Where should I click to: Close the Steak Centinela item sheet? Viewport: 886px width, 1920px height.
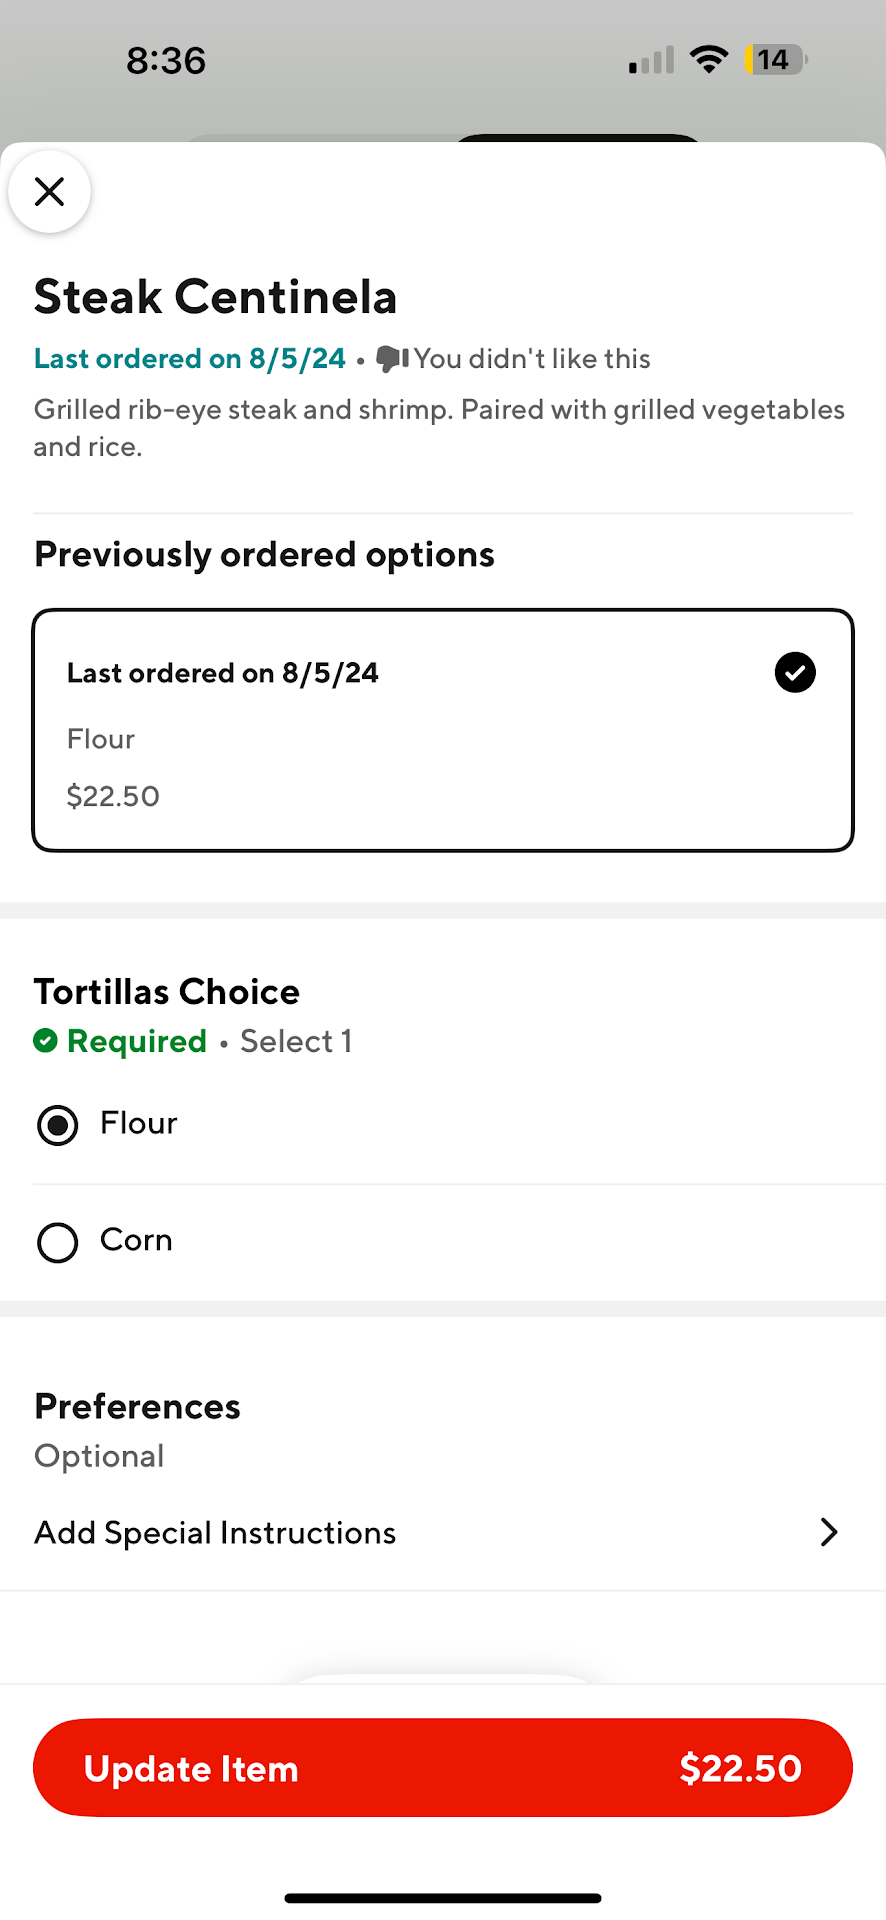tap(49, 191)
